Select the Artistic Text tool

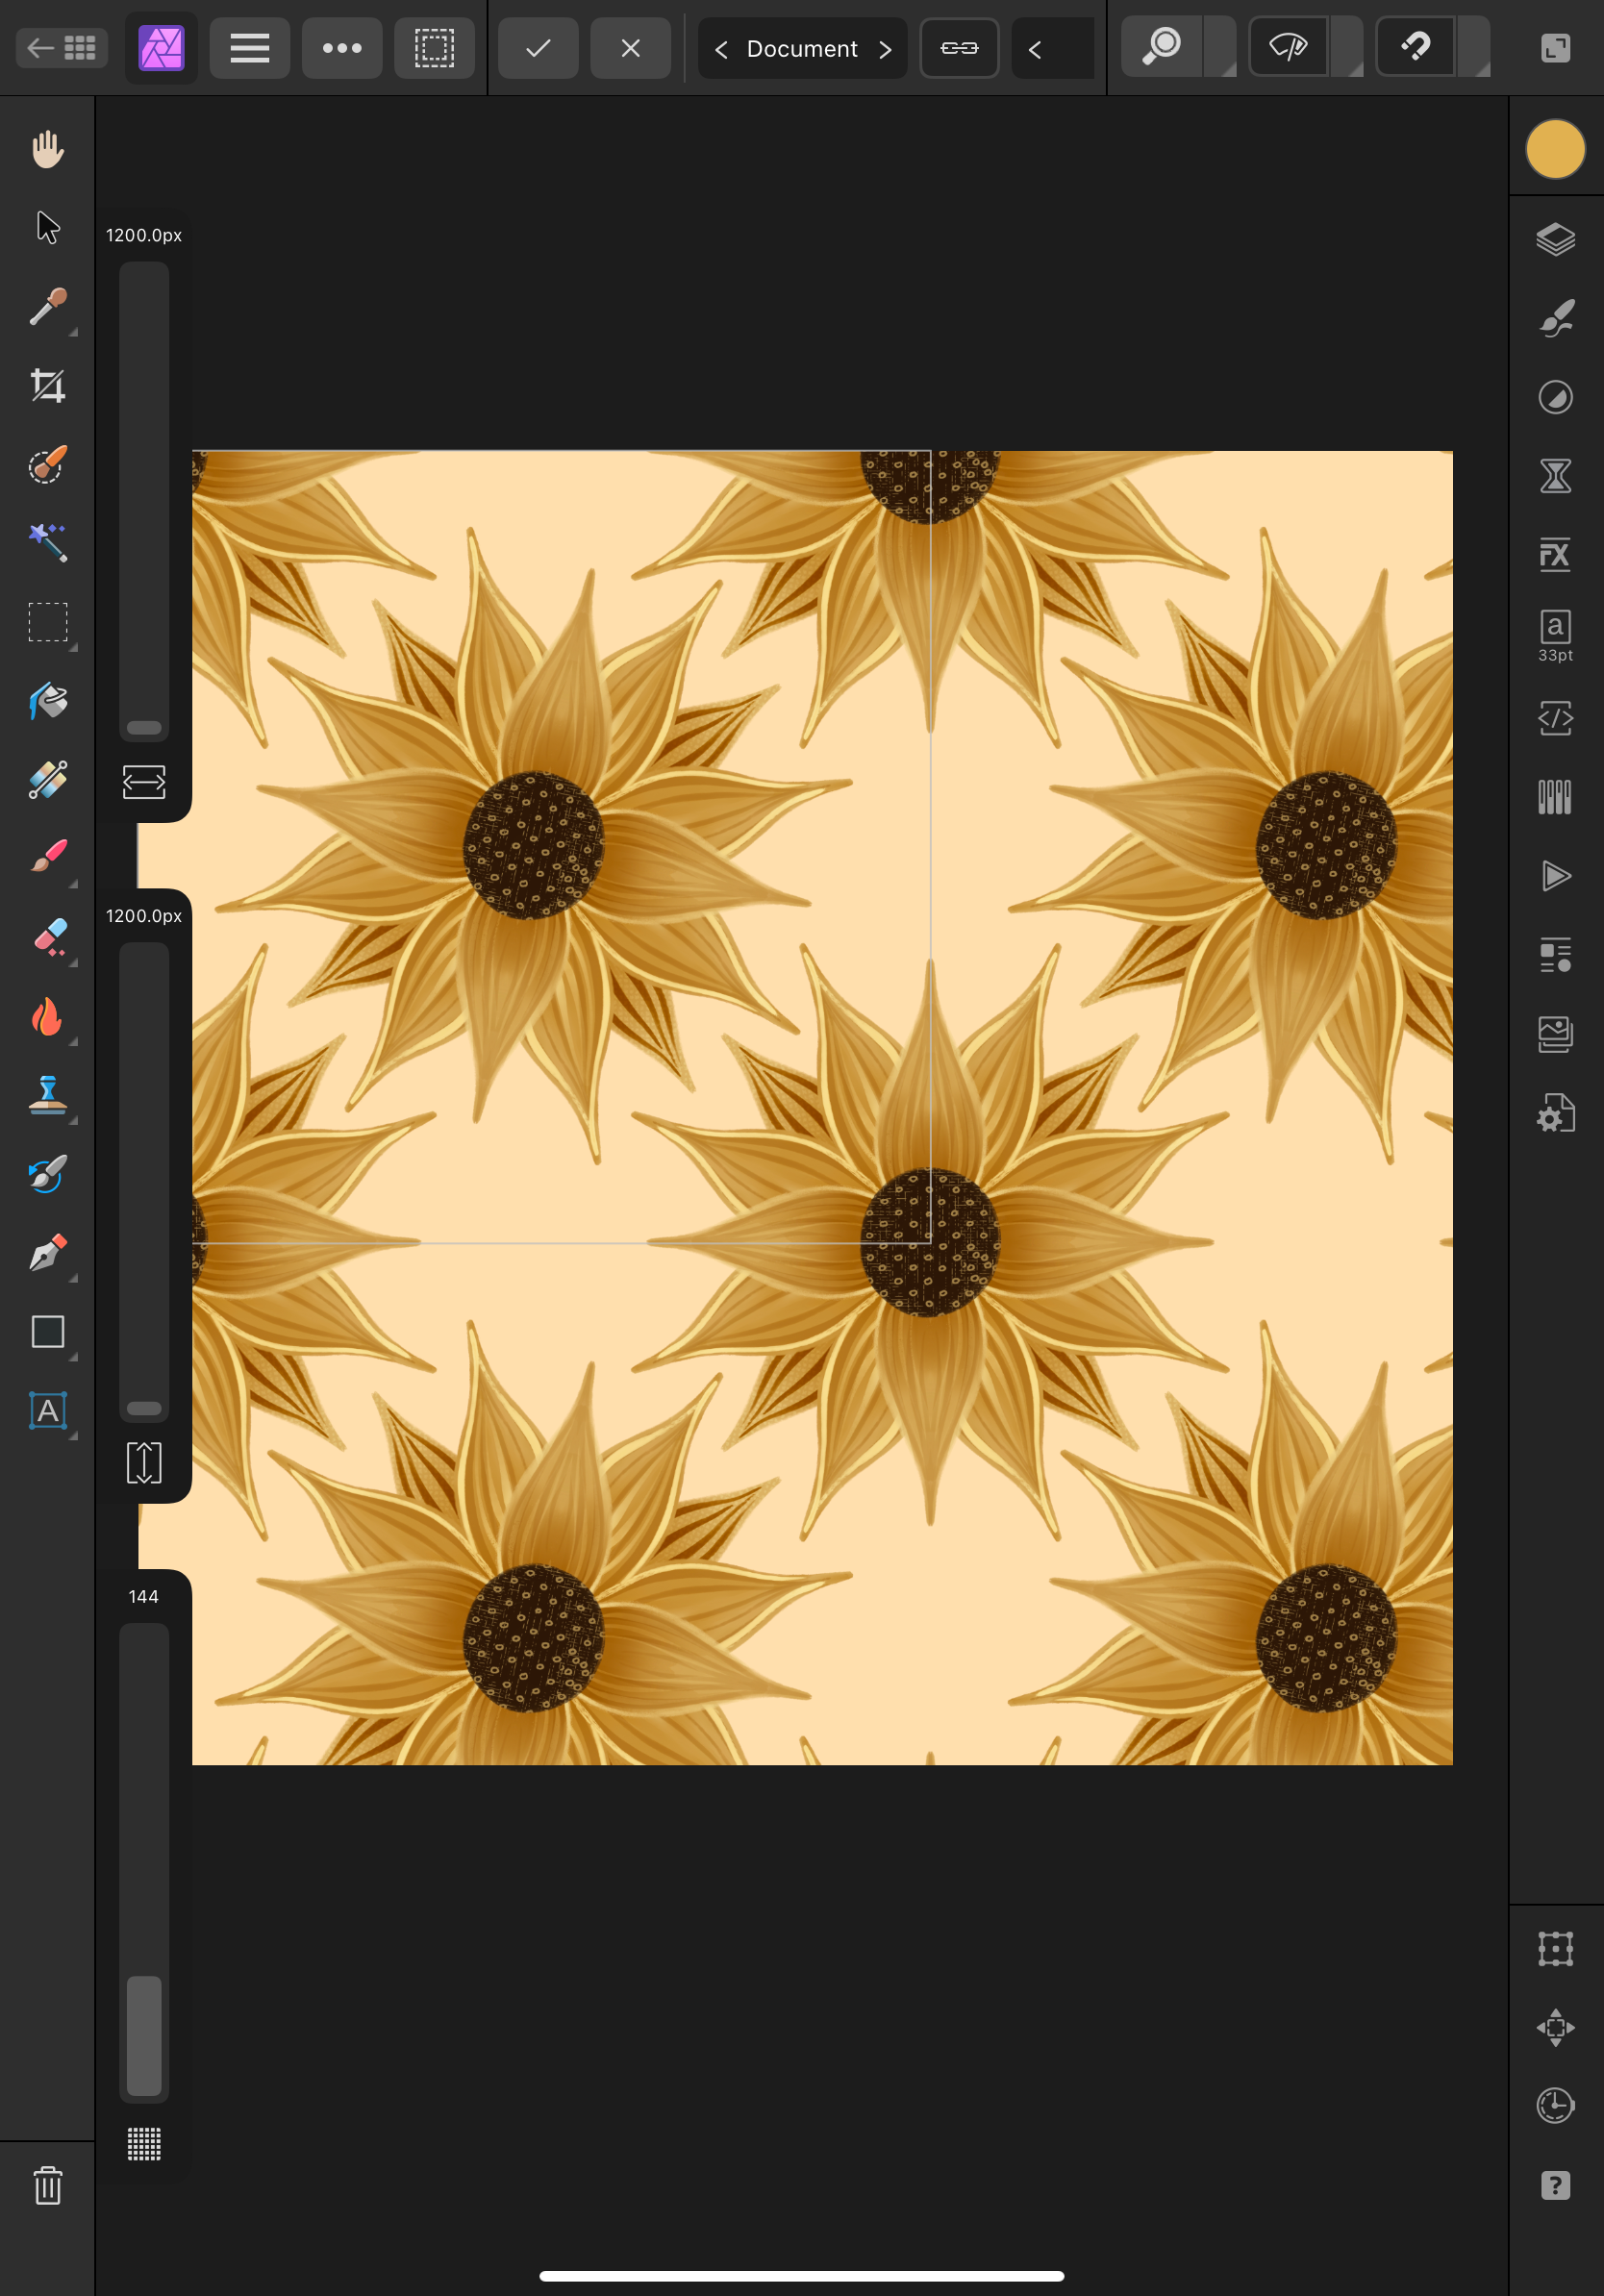click(x=47, y=1410)
